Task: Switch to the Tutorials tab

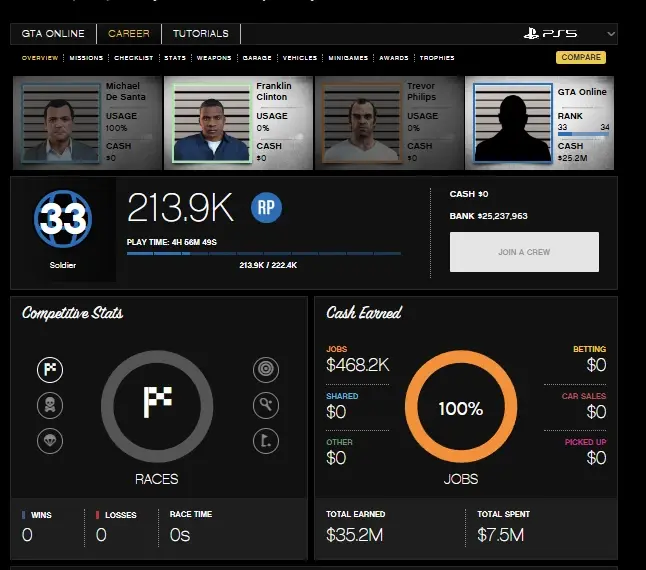Action: 200,34
